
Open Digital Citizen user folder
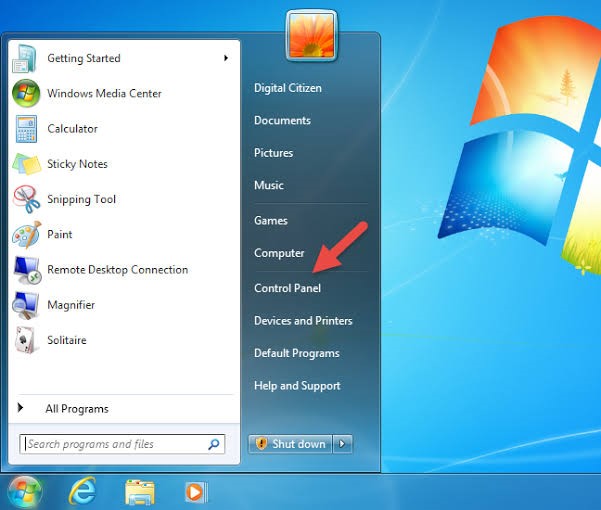[288, 88]
